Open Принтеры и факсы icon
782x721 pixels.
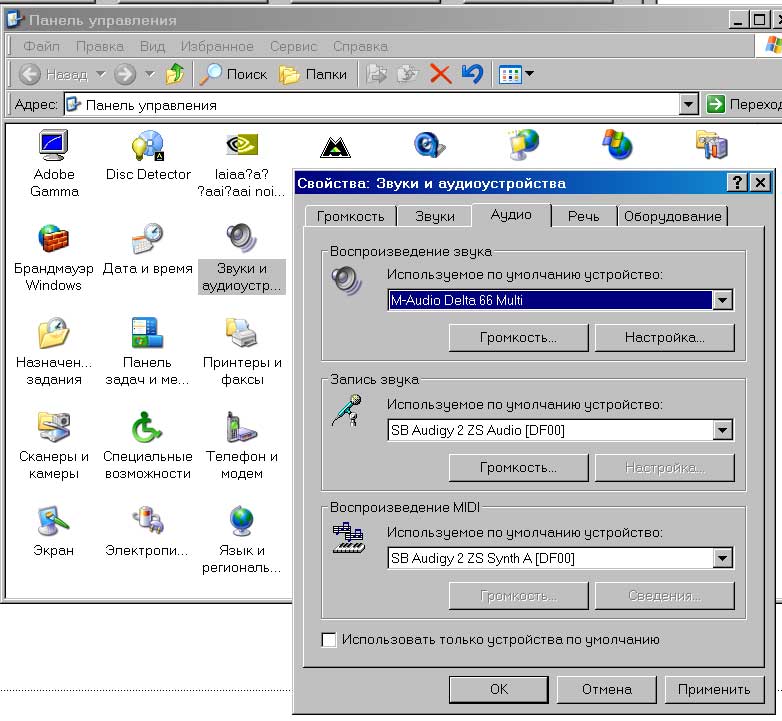click(242, 335)
